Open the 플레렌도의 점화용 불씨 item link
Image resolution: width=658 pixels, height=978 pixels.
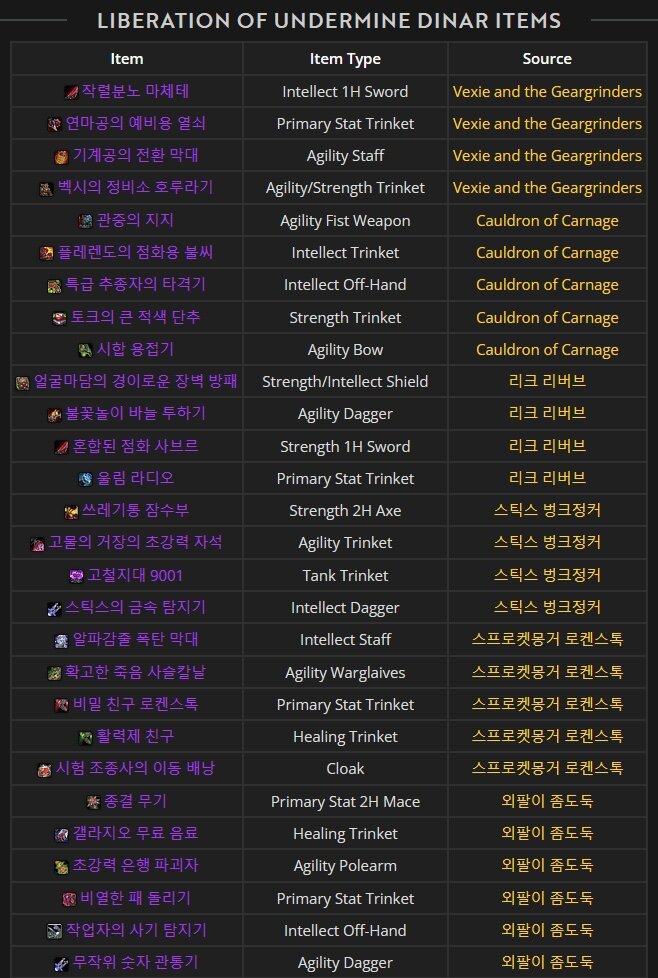click(135, 253)
